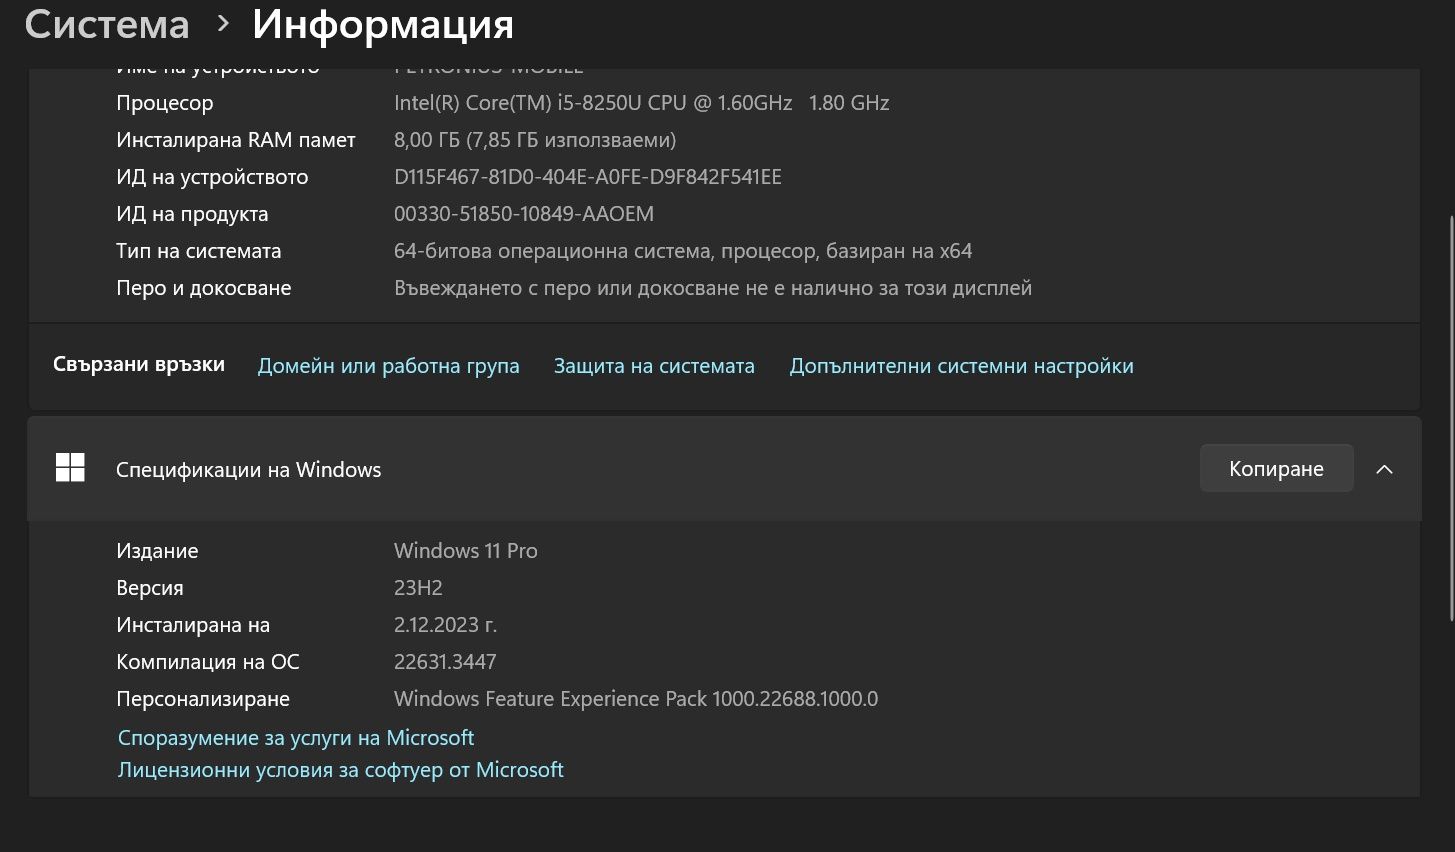Open Домейн или работна група link
This screenshot has width=1455, height=852.
tap(388, 366)
